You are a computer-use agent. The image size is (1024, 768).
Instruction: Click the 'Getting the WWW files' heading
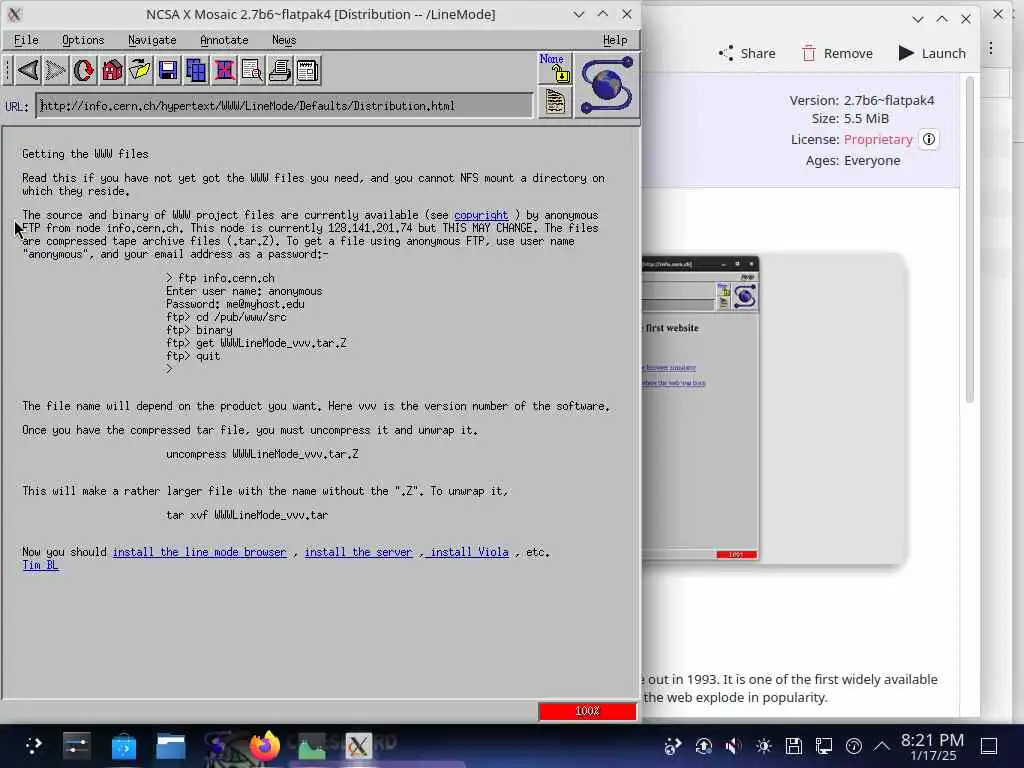86,154
